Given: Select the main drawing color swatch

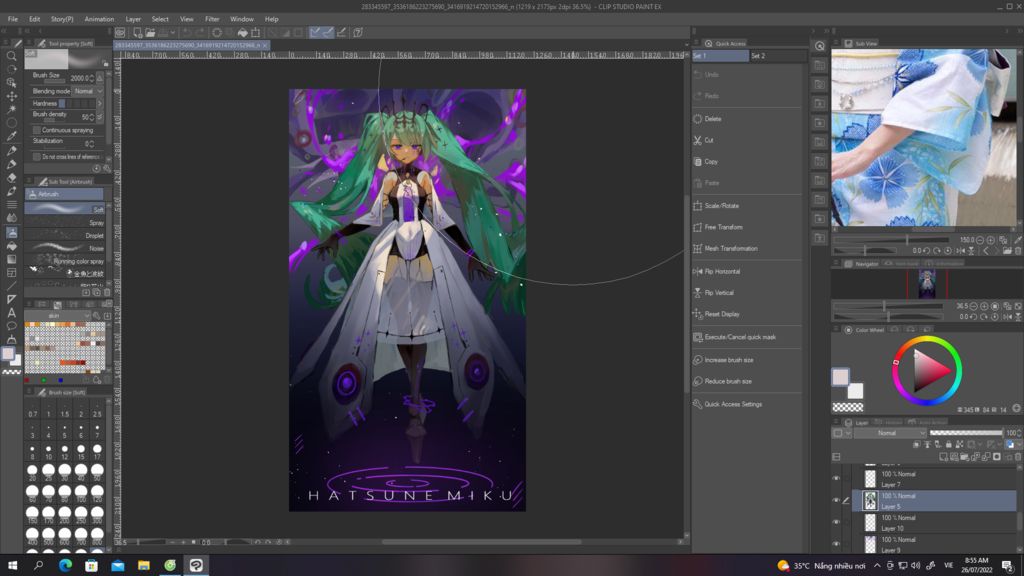Looking at the screenshot, I should pos(840,376).
